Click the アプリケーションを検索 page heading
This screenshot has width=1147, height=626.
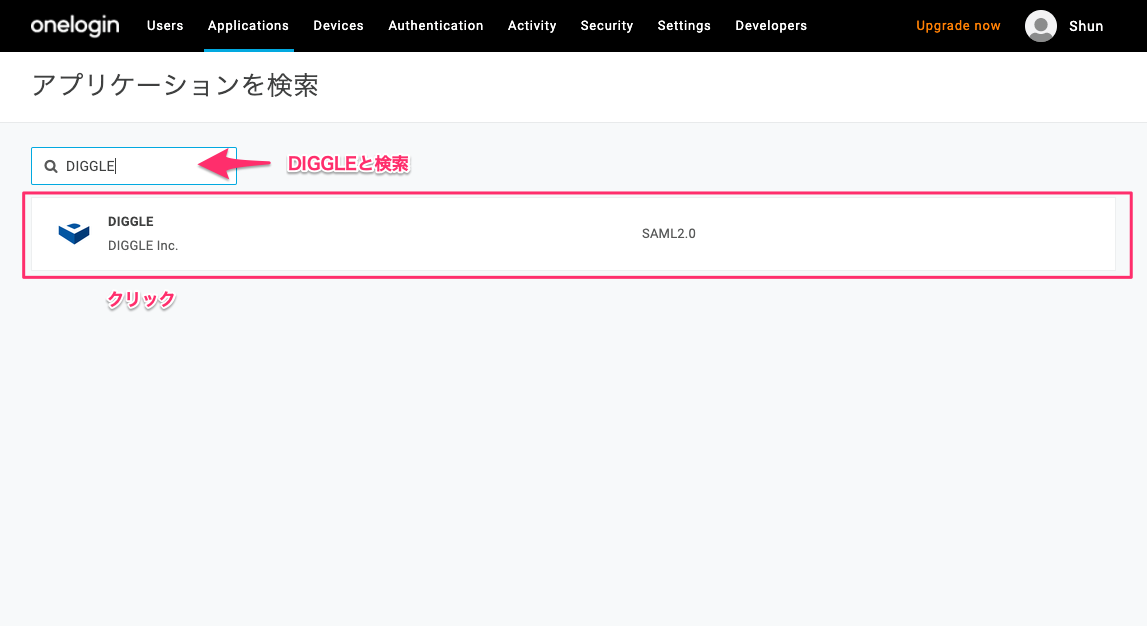coord(175,86)
